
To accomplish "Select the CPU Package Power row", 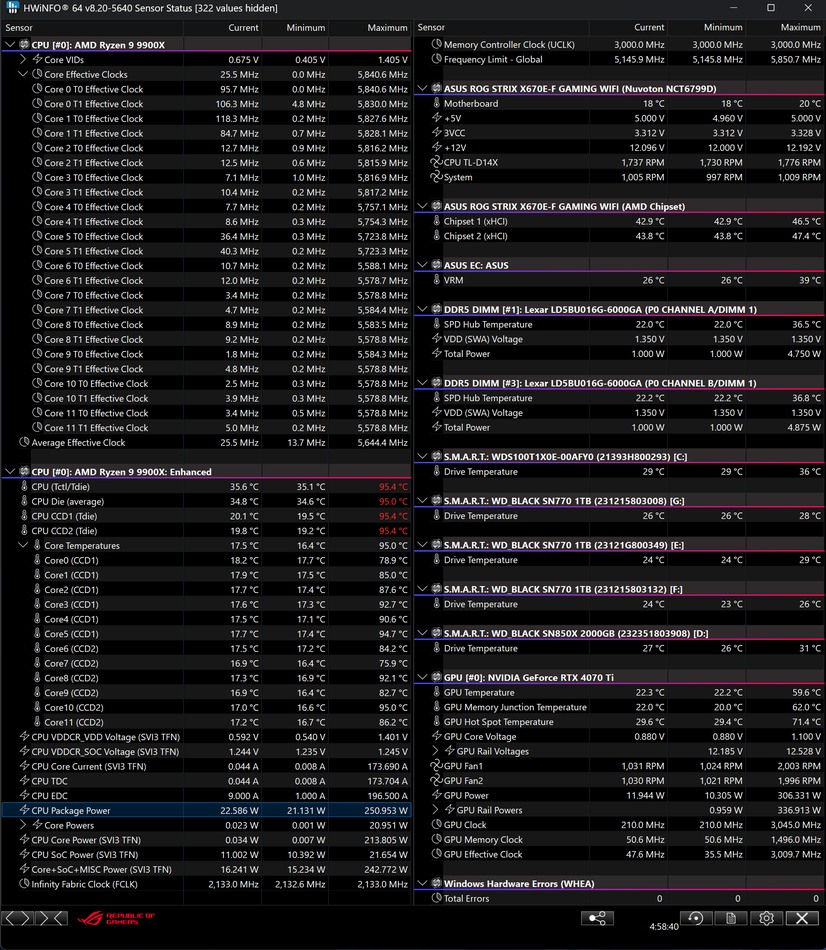I will [206, 810].
